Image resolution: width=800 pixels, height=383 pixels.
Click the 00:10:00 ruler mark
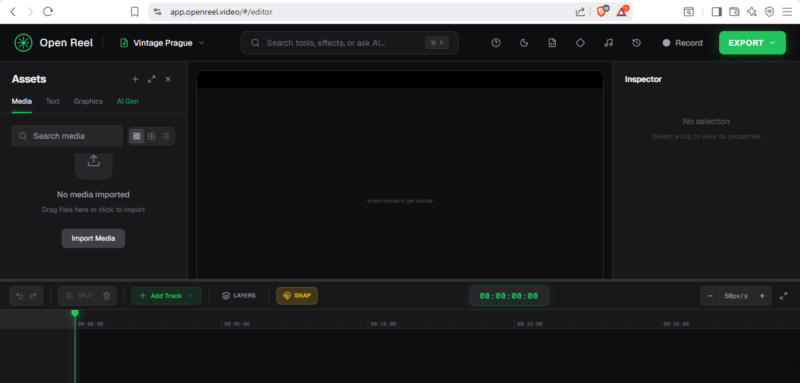[383, 324]
